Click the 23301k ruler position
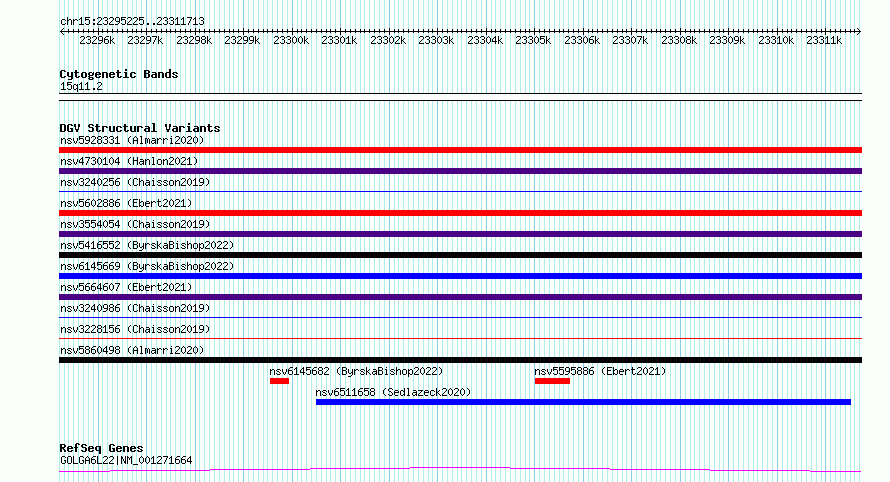 (339, 40)
